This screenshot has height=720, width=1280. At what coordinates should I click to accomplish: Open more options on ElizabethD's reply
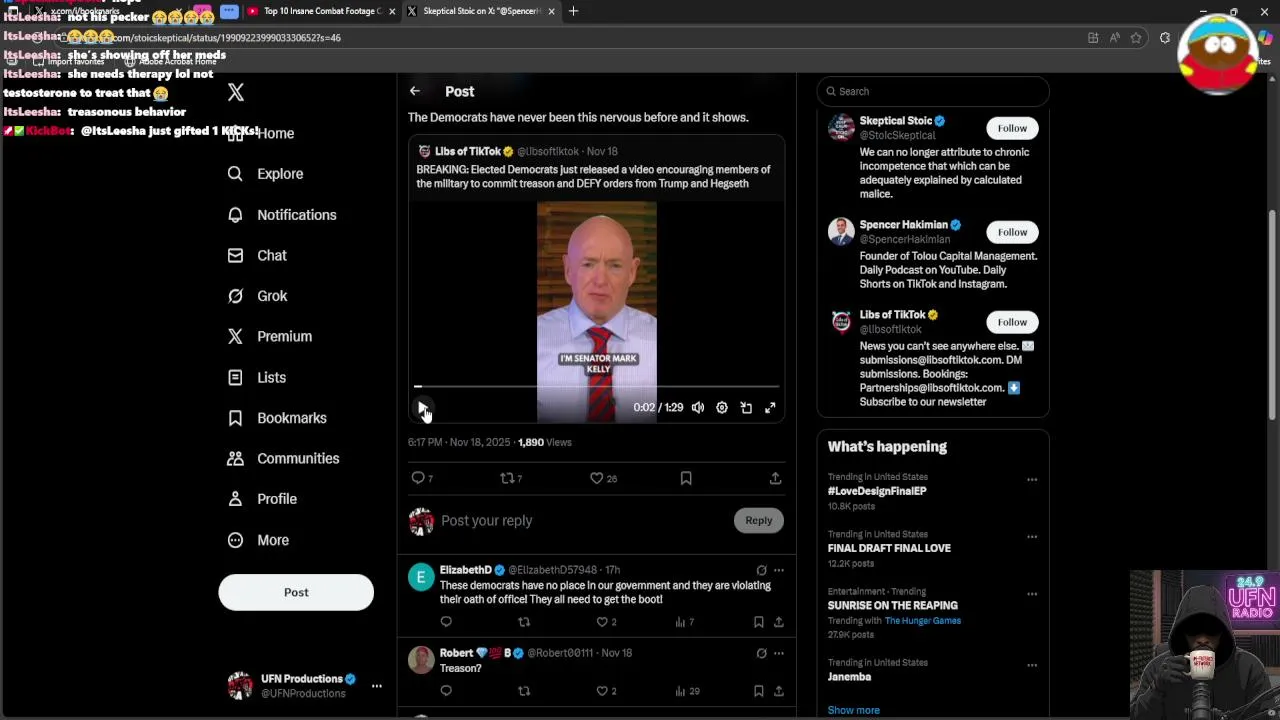779,570
